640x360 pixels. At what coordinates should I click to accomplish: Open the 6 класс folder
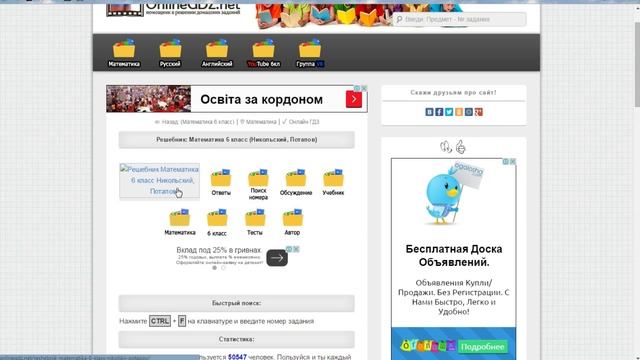coord(217,222)
